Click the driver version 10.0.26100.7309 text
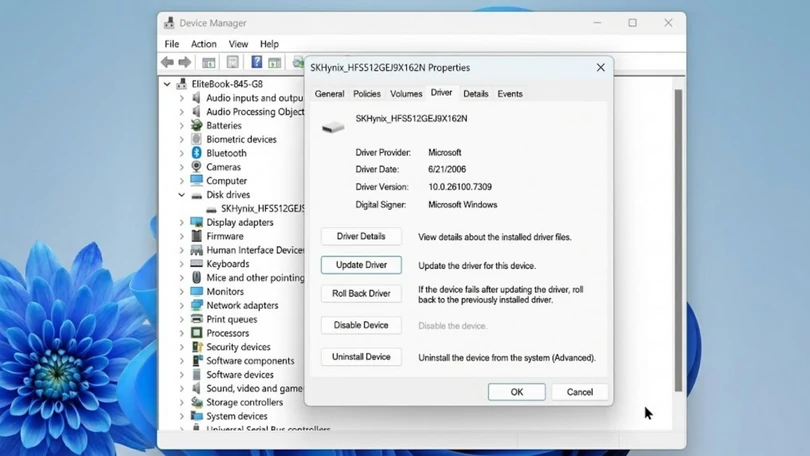This screenshot has height=456, width=810. 460,187
